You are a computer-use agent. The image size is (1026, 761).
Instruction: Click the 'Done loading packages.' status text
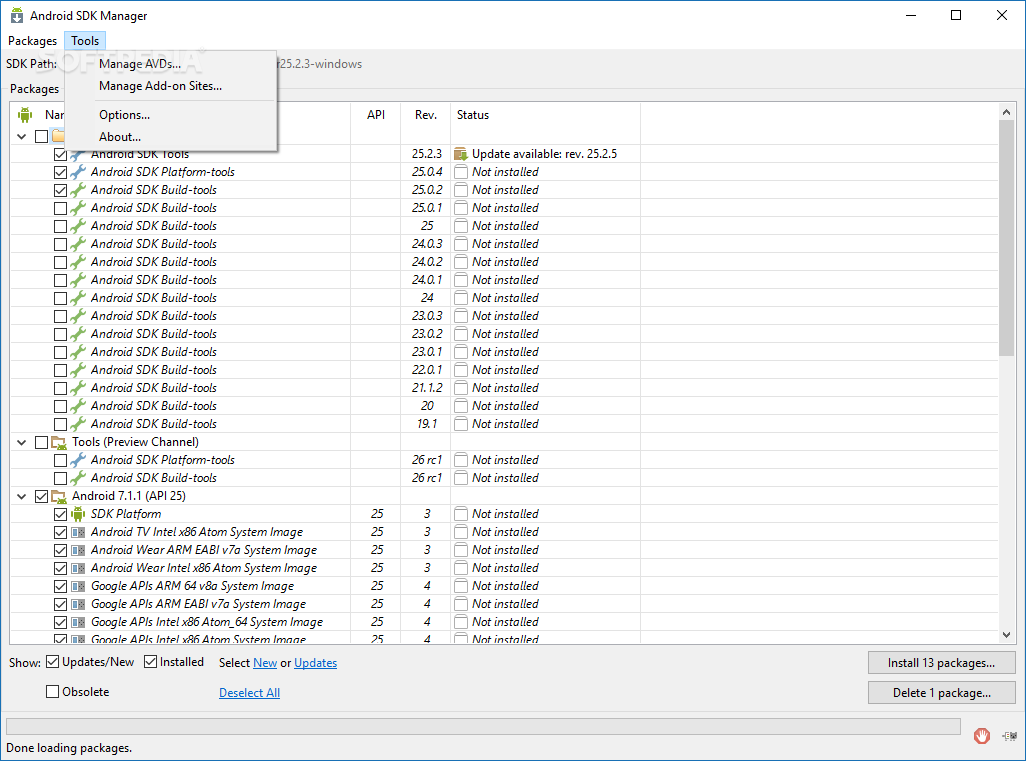click(x=69, y=748)
